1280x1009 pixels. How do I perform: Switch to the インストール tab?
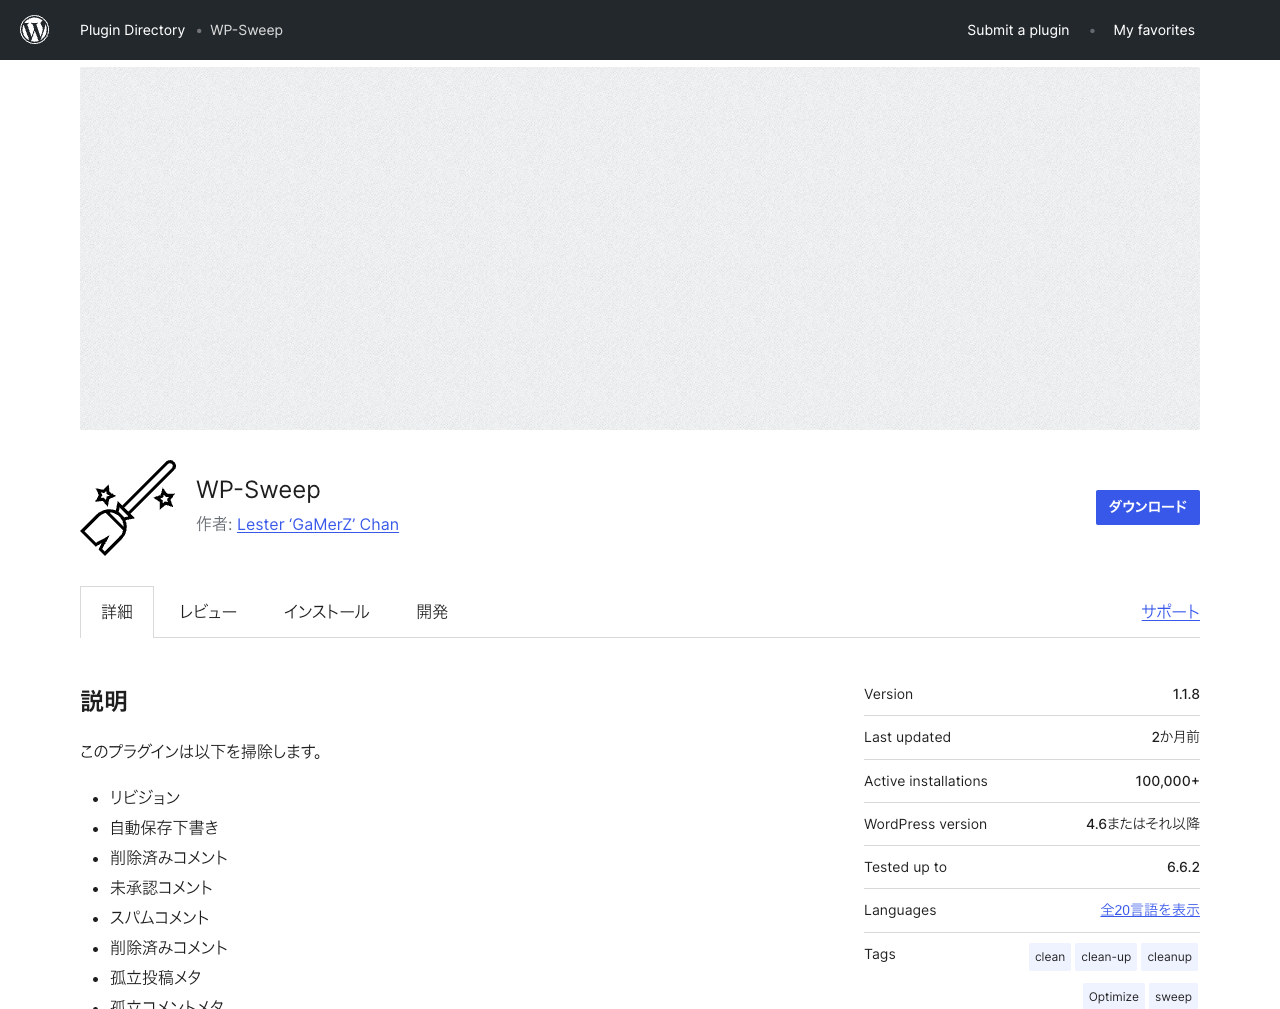(x=327, y=612)
